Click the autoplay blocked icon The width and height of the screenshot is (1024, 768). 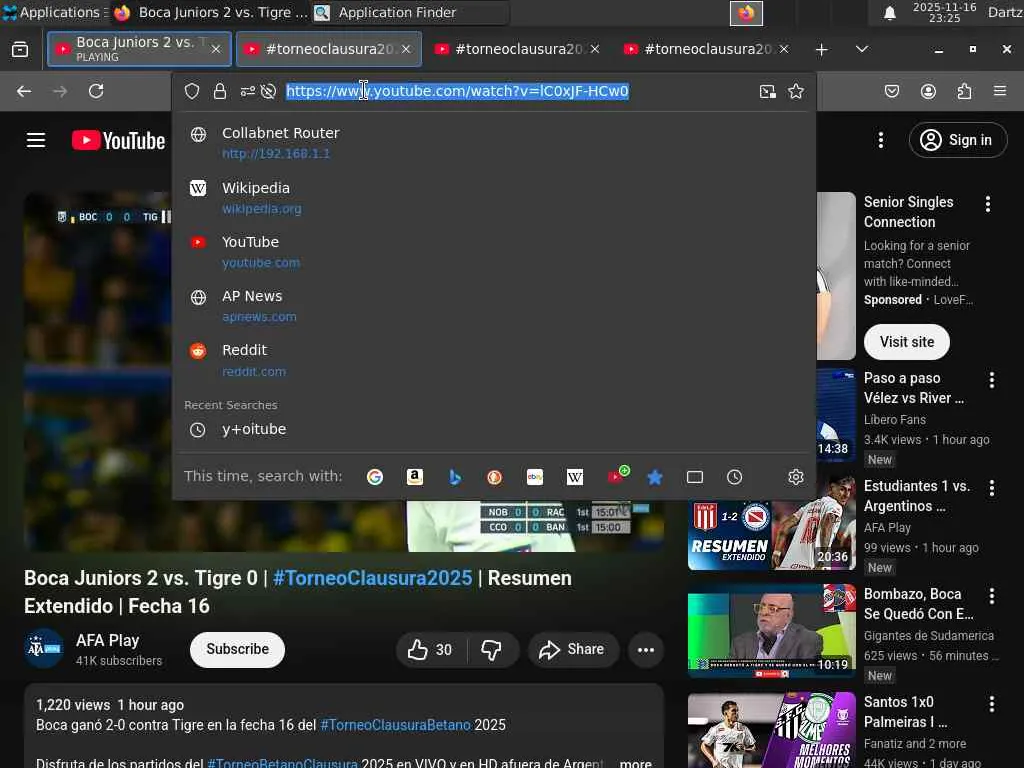point(268,91)
